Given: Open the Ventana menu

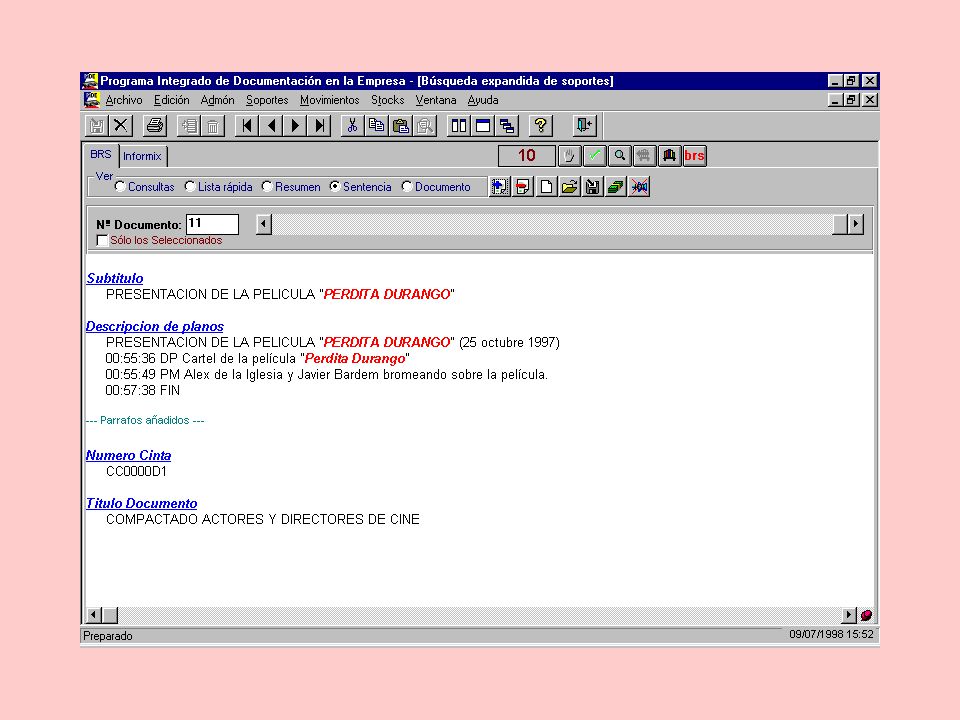Looking at the screenshot, I should pos(436,100).
